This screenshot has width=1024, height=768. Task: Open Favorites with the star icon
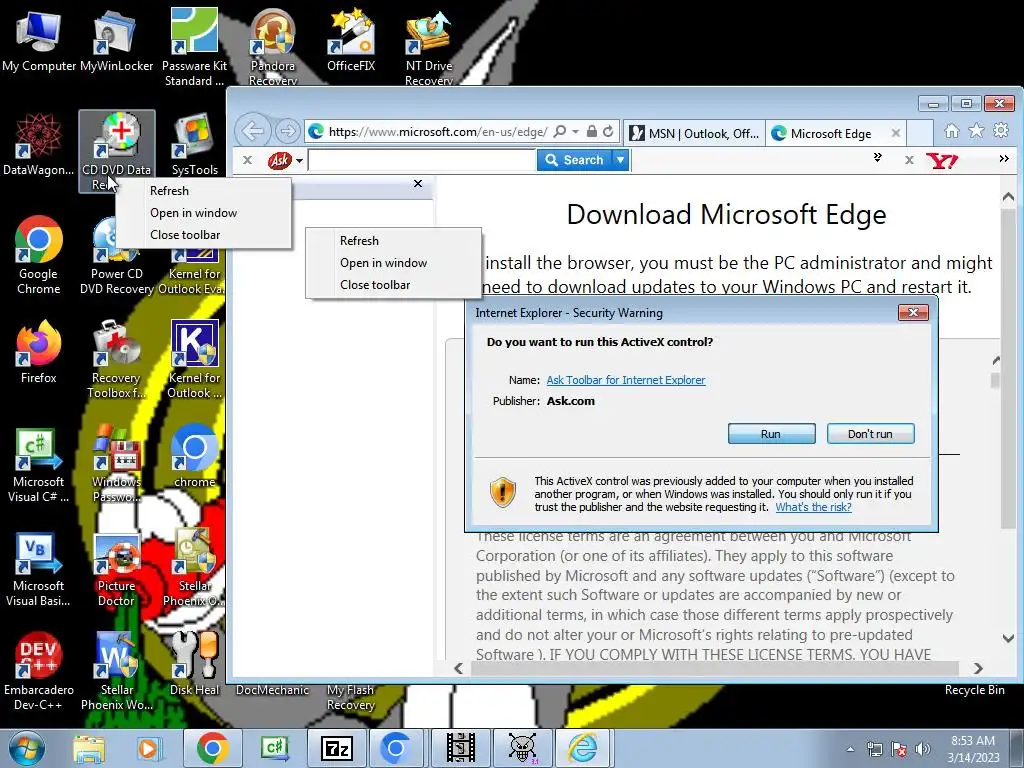coord(976,131)
